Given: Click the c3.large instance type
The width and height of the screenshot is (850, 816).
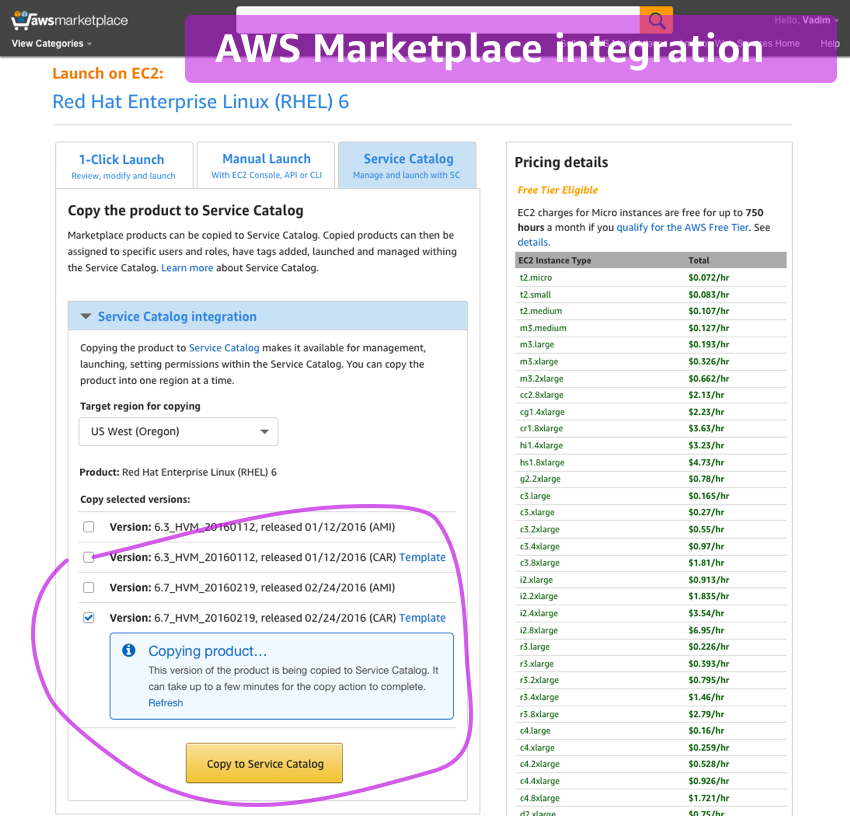Looking at the screenshot, I should [535, 496].
